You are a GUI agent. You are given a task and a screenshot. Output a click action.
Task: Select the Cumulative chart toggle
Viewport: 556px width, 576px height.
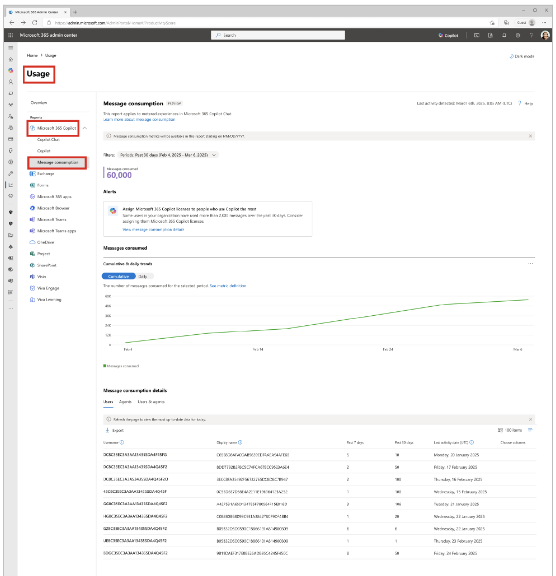click(x=119, y=276)
